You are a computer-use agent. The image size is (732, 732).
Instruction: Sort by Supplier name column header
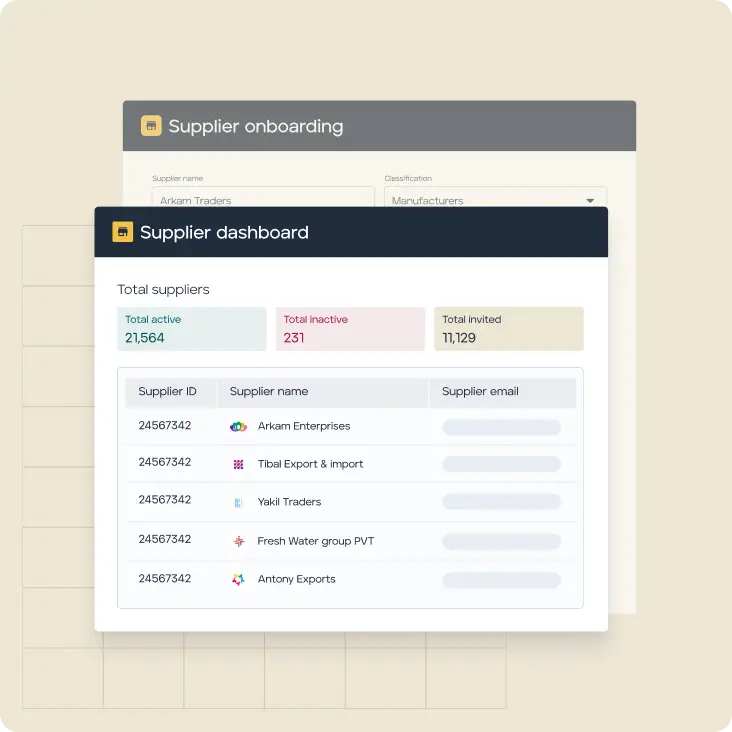click(x=269, y=392)
